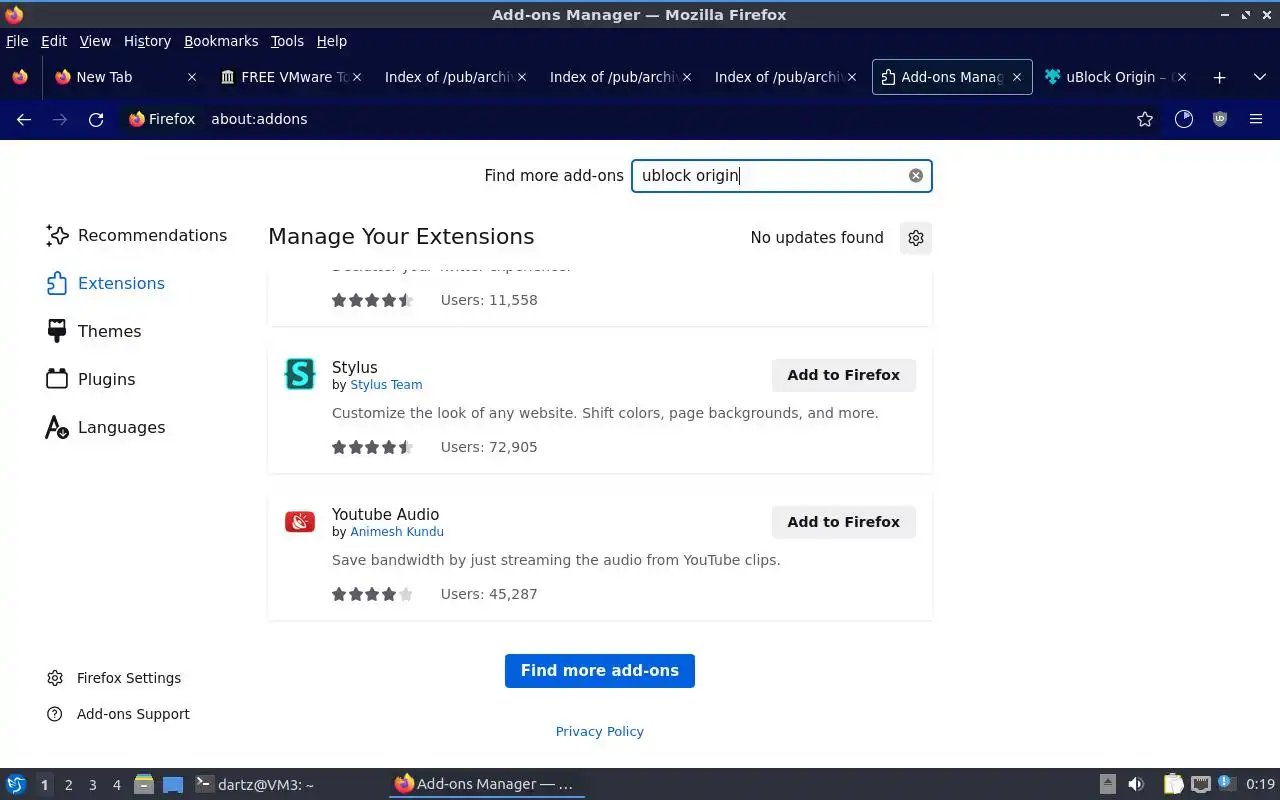Open the File menu
This screenshot has height=800, width=1280.
click(17, 41)
